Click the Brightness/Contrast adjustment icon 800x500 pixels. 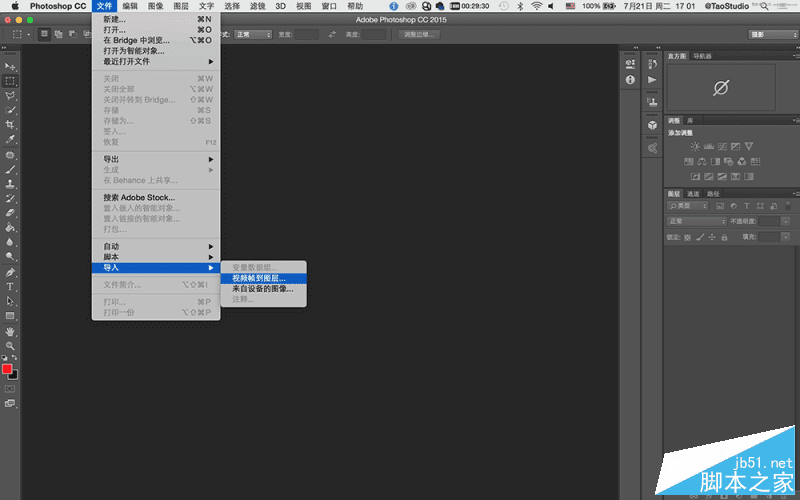click(x=695, y=146)
